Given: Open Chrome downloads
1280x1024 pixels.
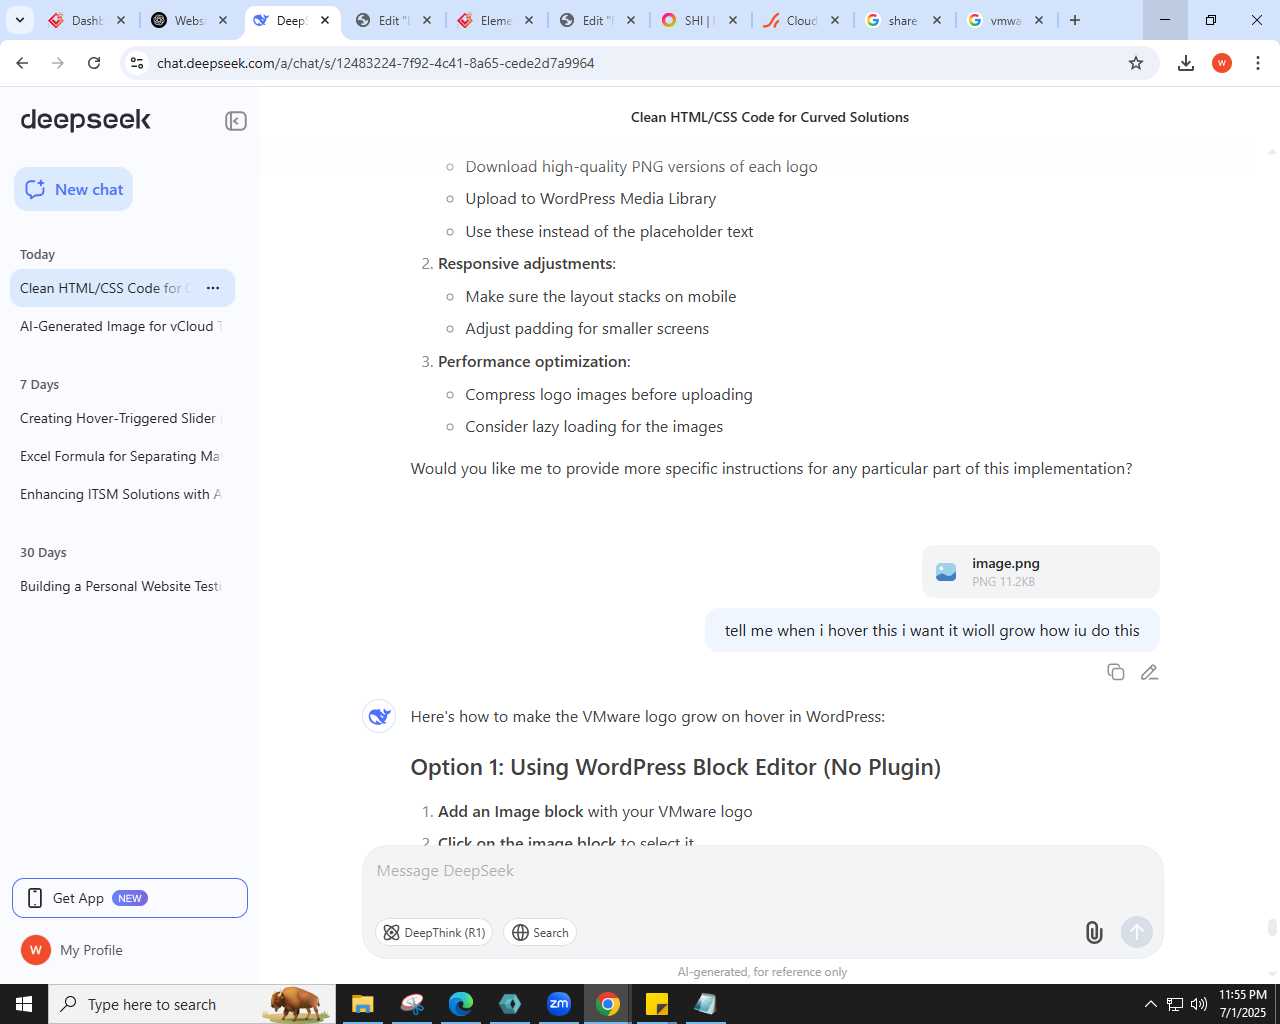Looking at the screenshot, I should pyautogui.click(x=1186, y=63).
